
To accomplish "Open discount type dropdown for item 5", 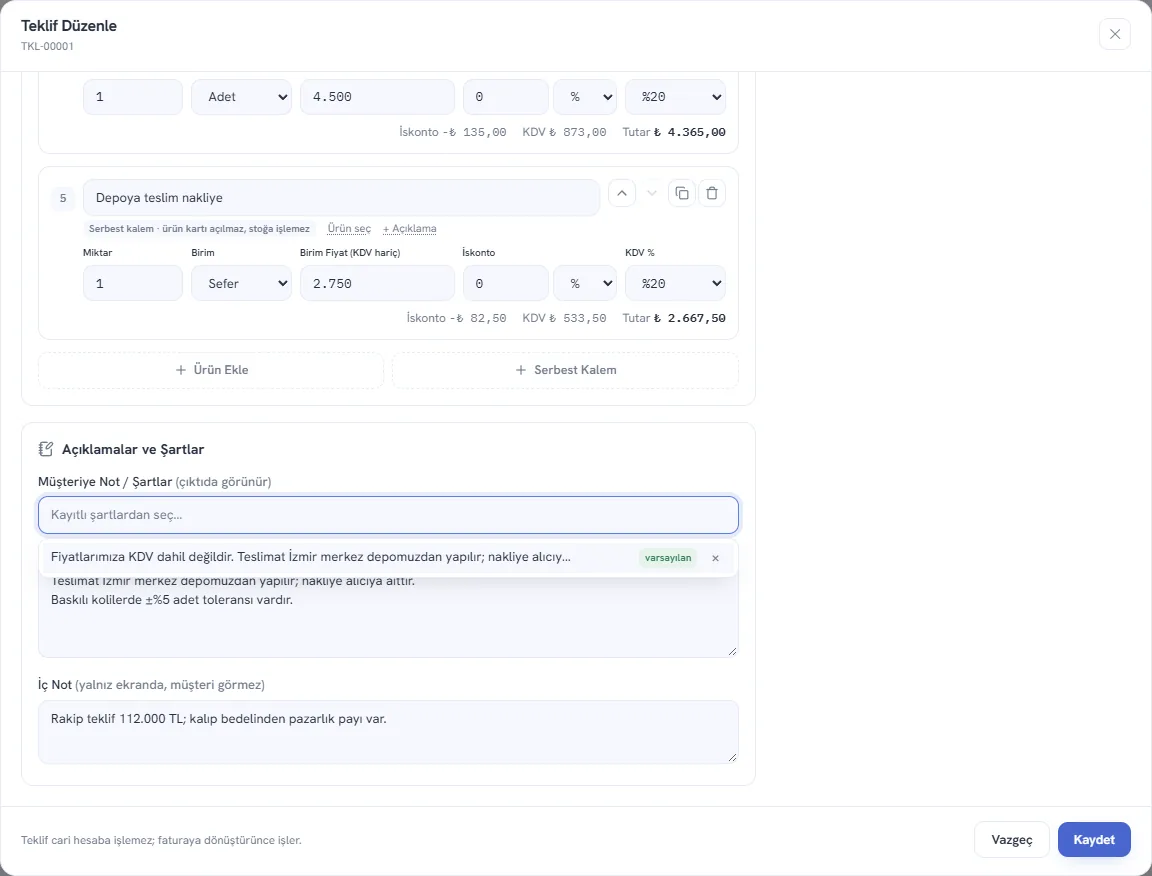I will pyautogui.click(x=586, y=284).
